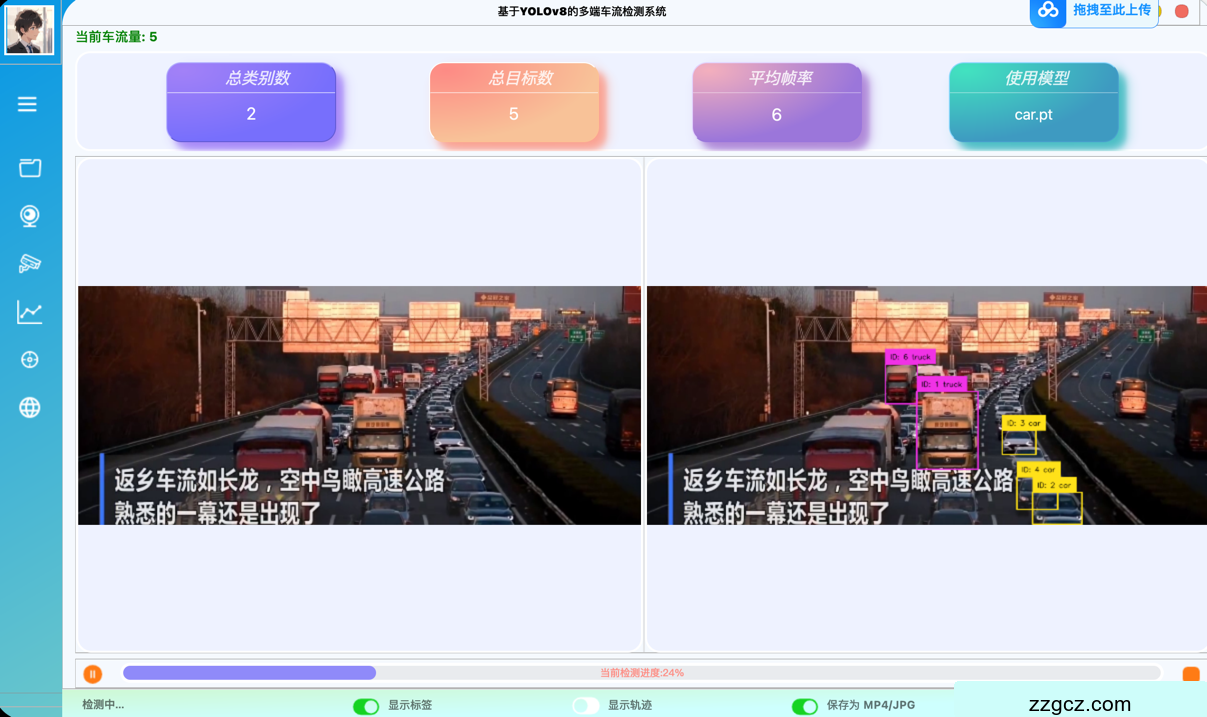Select the webcam input icon
This screenshot has width=1207, height=717.
30,217
